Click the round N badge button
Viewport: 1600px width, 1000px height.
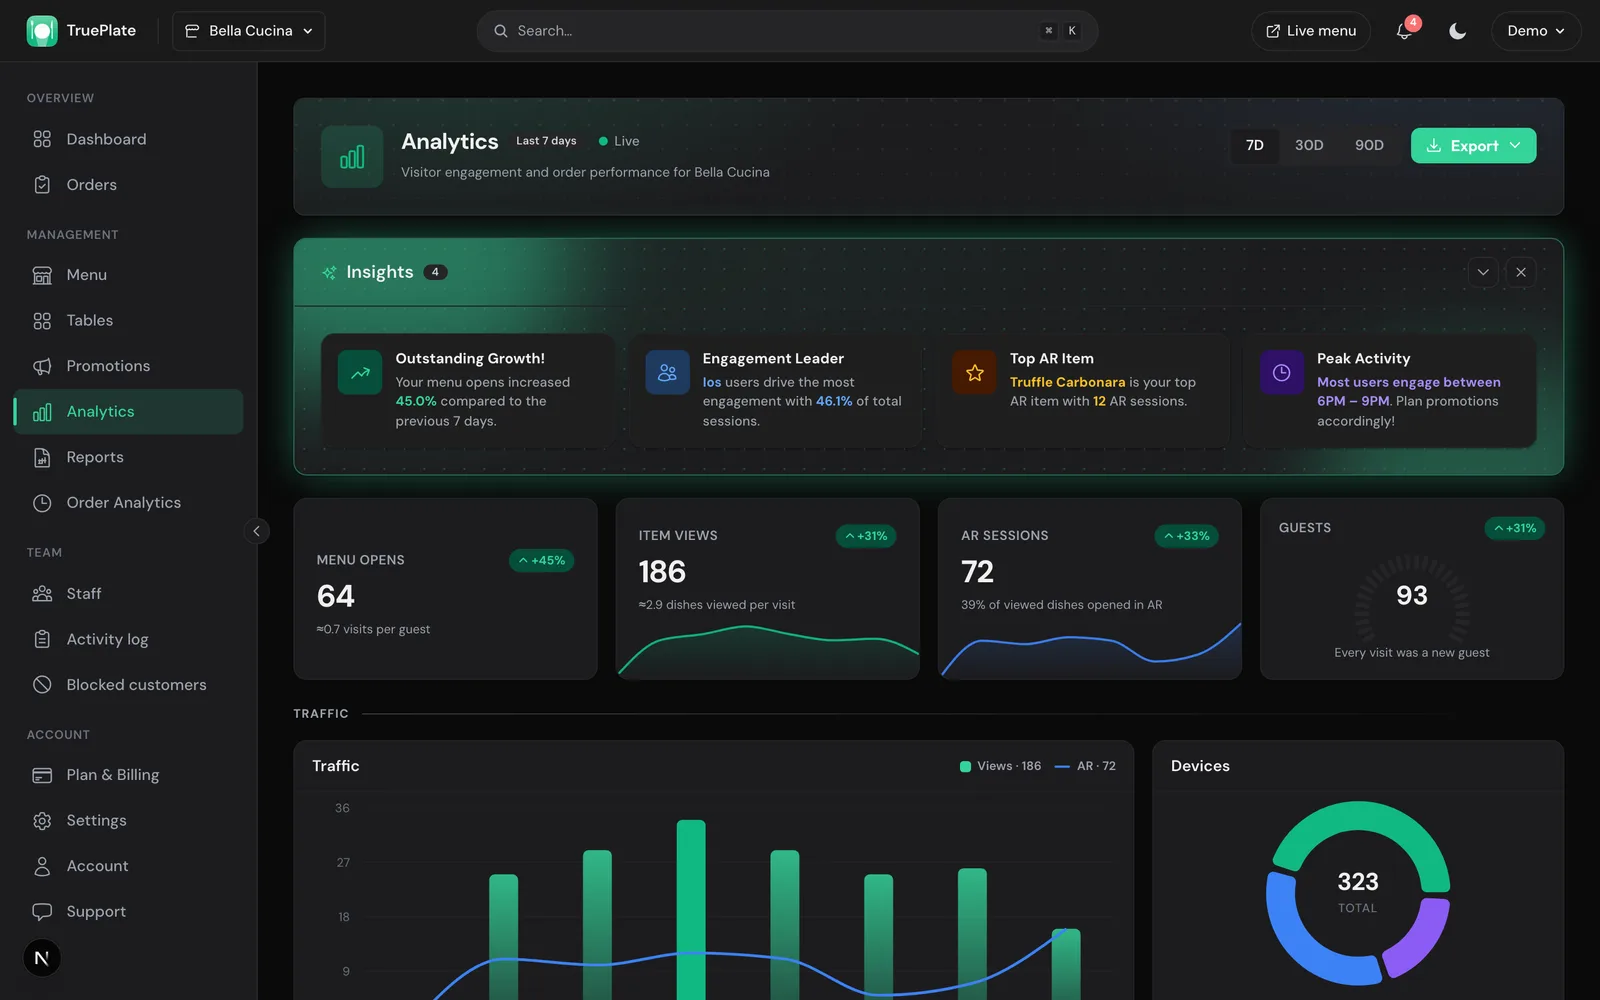[x=42, y=958]
